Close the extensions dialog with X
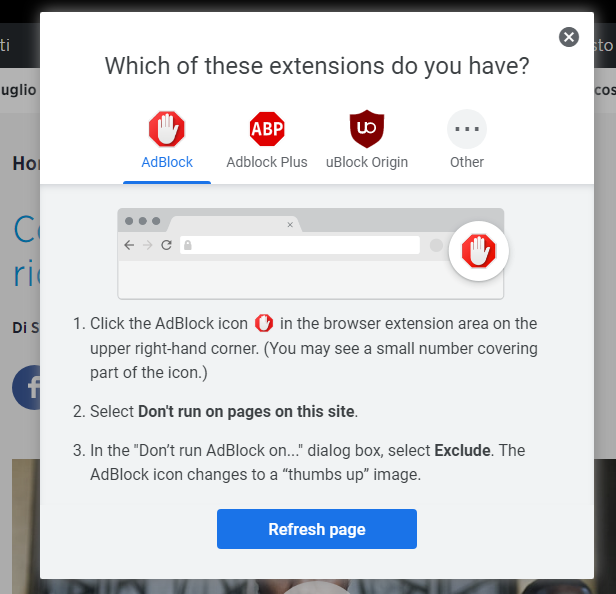 coord(568,37)
